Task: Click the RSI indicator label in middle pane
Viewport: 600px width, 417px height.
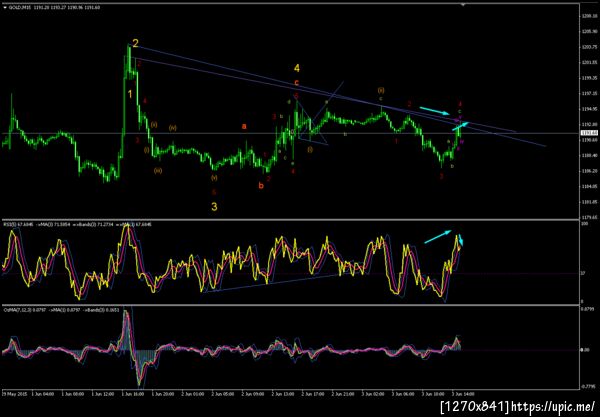Action: click(x=77, y=225)
